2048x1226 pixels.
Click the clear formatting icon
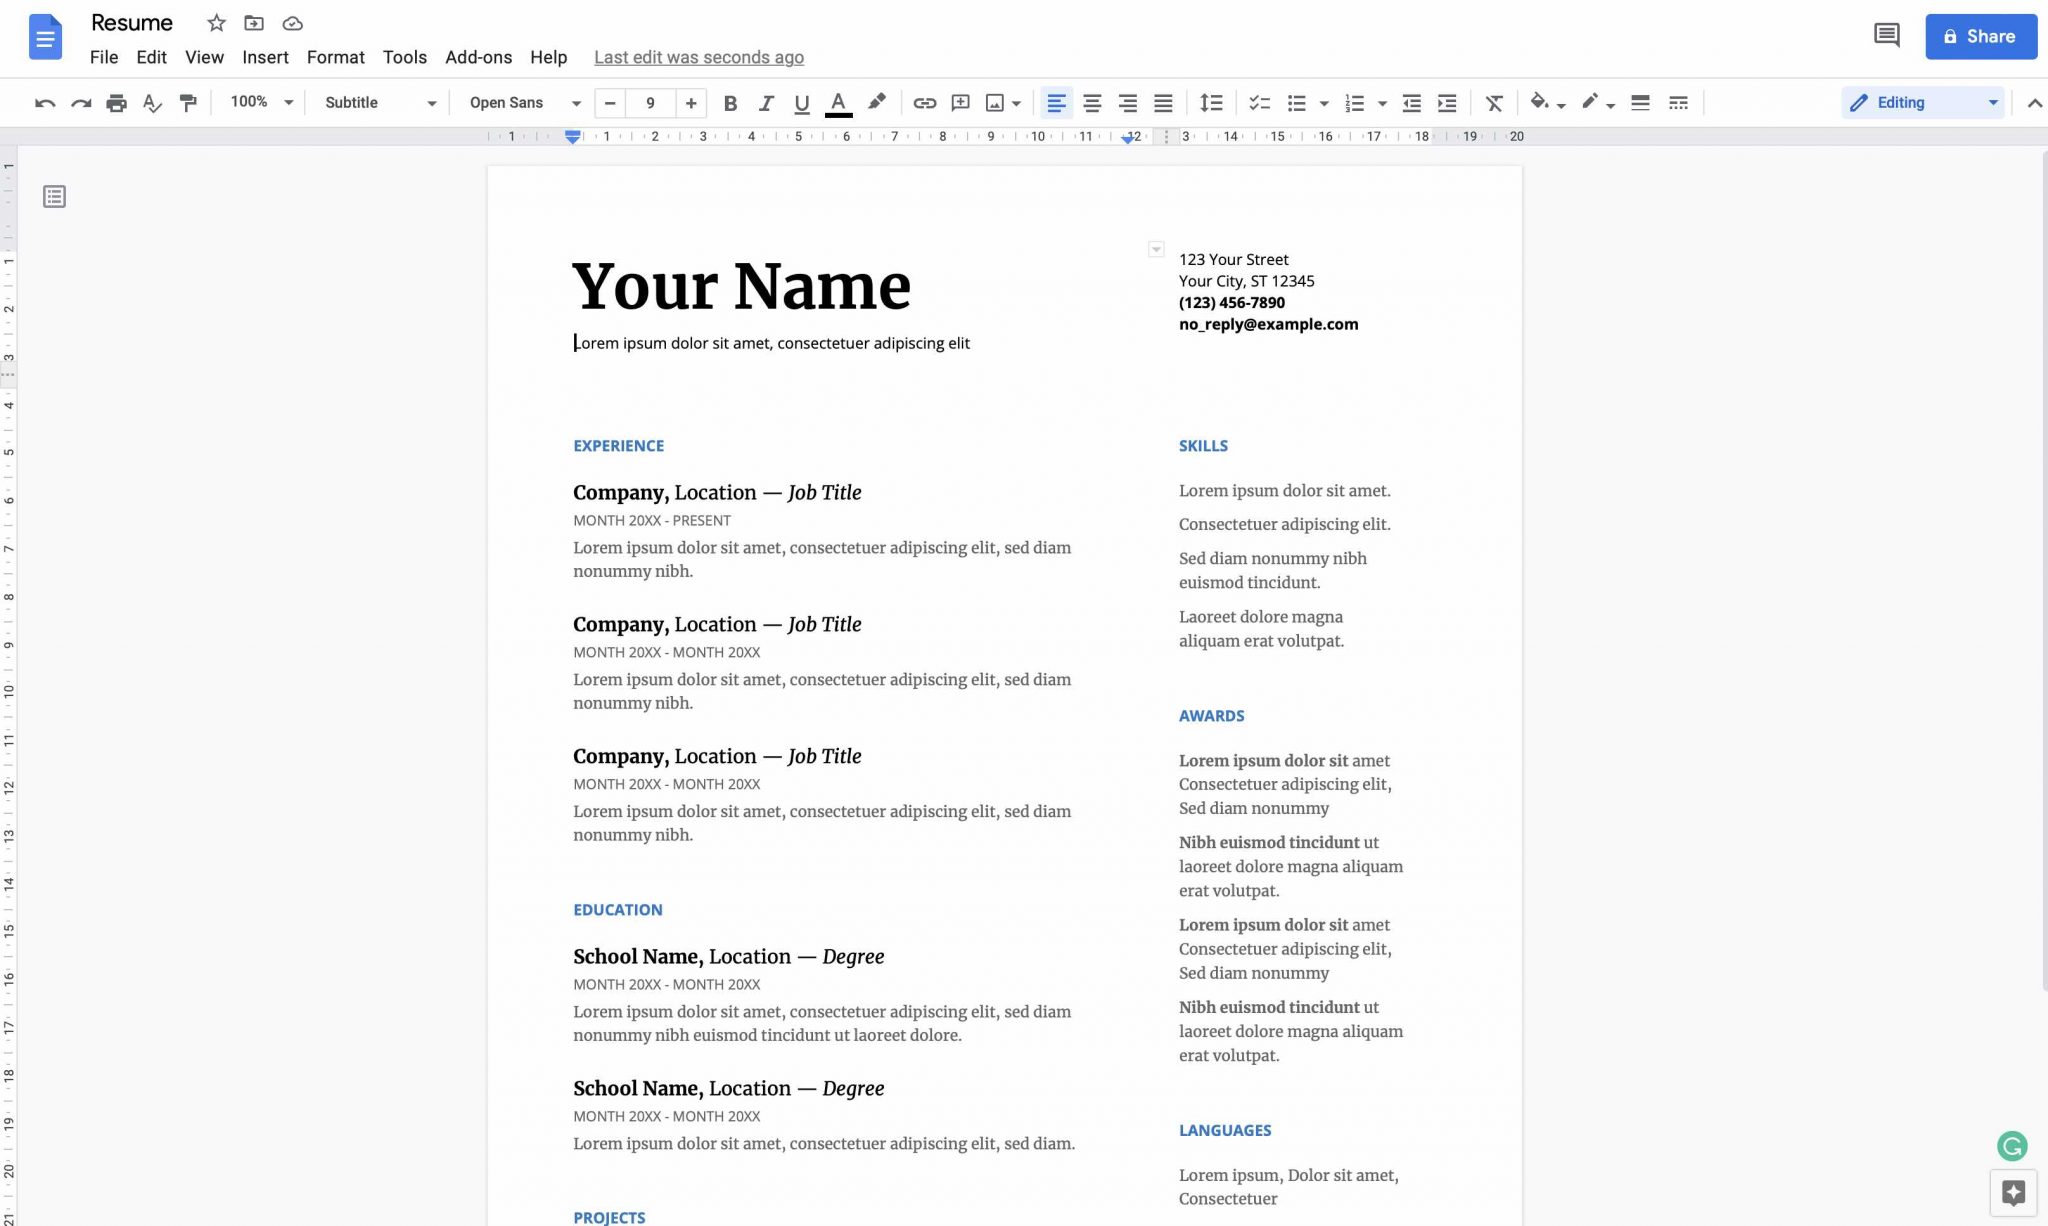coord(1494,103)
